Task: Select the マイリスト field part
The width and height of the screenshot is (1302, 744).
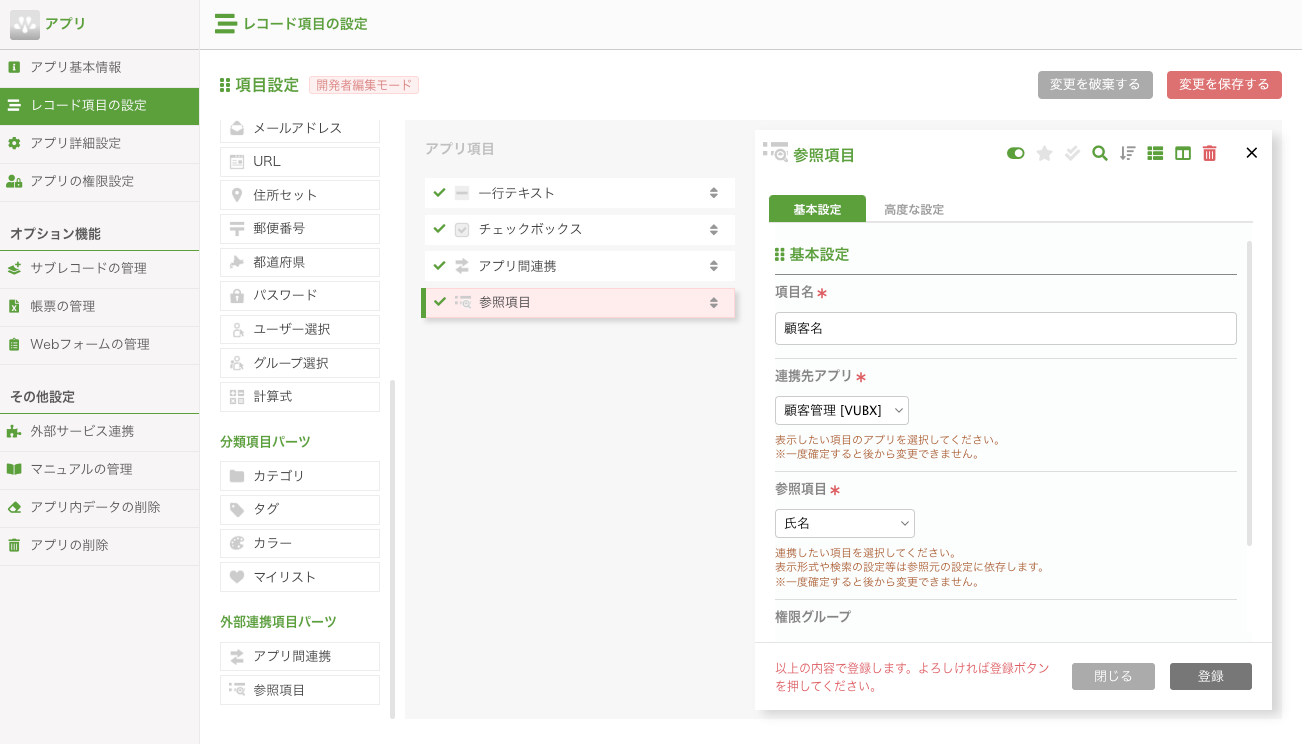Action: coord(300,577)
